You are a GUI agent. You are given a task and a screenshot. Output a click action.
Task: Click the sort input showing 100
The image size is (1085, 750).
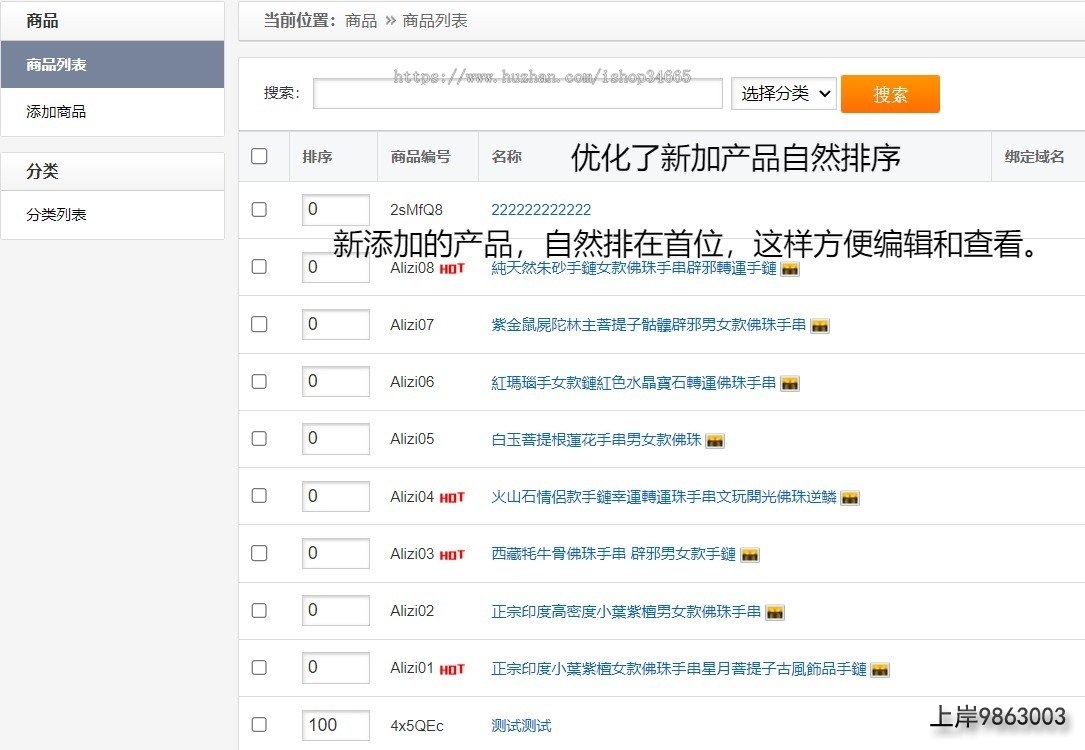coord(335,725)
